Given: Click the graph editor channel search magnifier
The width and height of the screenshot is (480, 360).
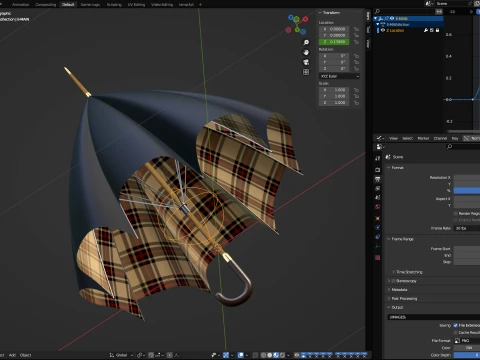Looking at the screenshot, I should pyautogui.click(x=377, y=12).
